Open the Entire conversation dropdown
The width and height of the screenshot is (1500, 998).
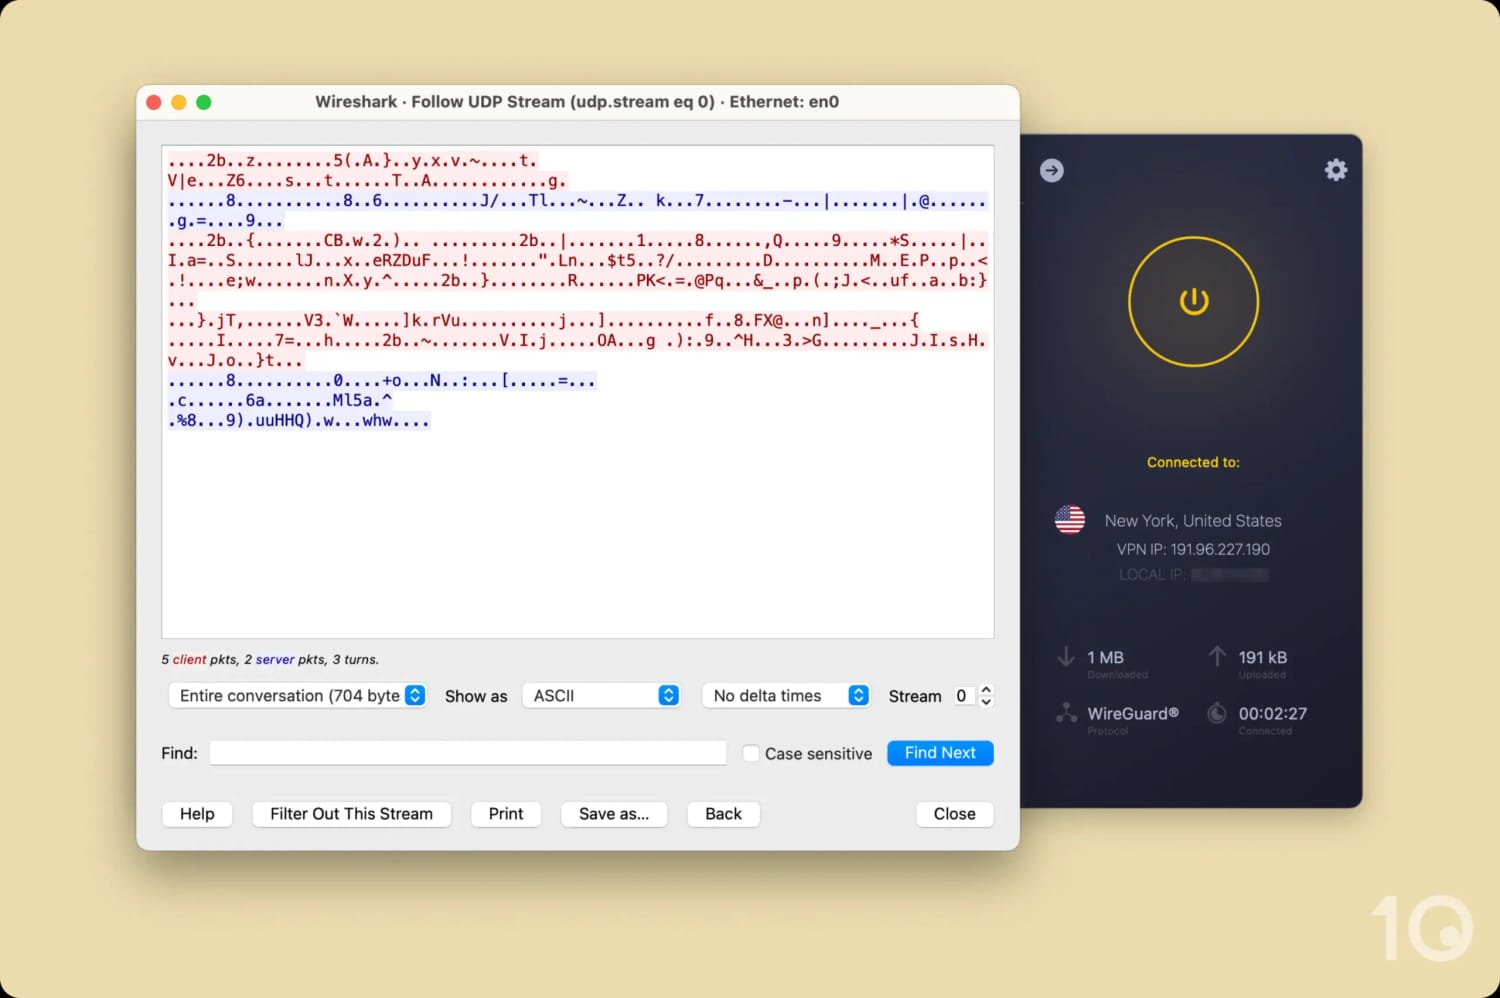297,695
